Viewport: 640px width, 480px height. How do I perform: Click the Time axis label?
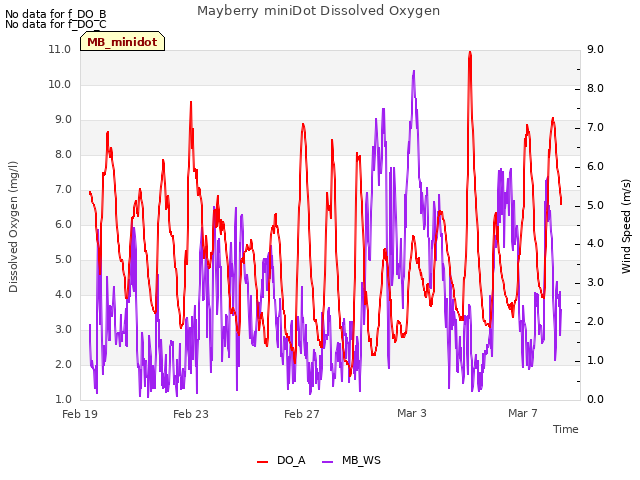click(566, 429)
